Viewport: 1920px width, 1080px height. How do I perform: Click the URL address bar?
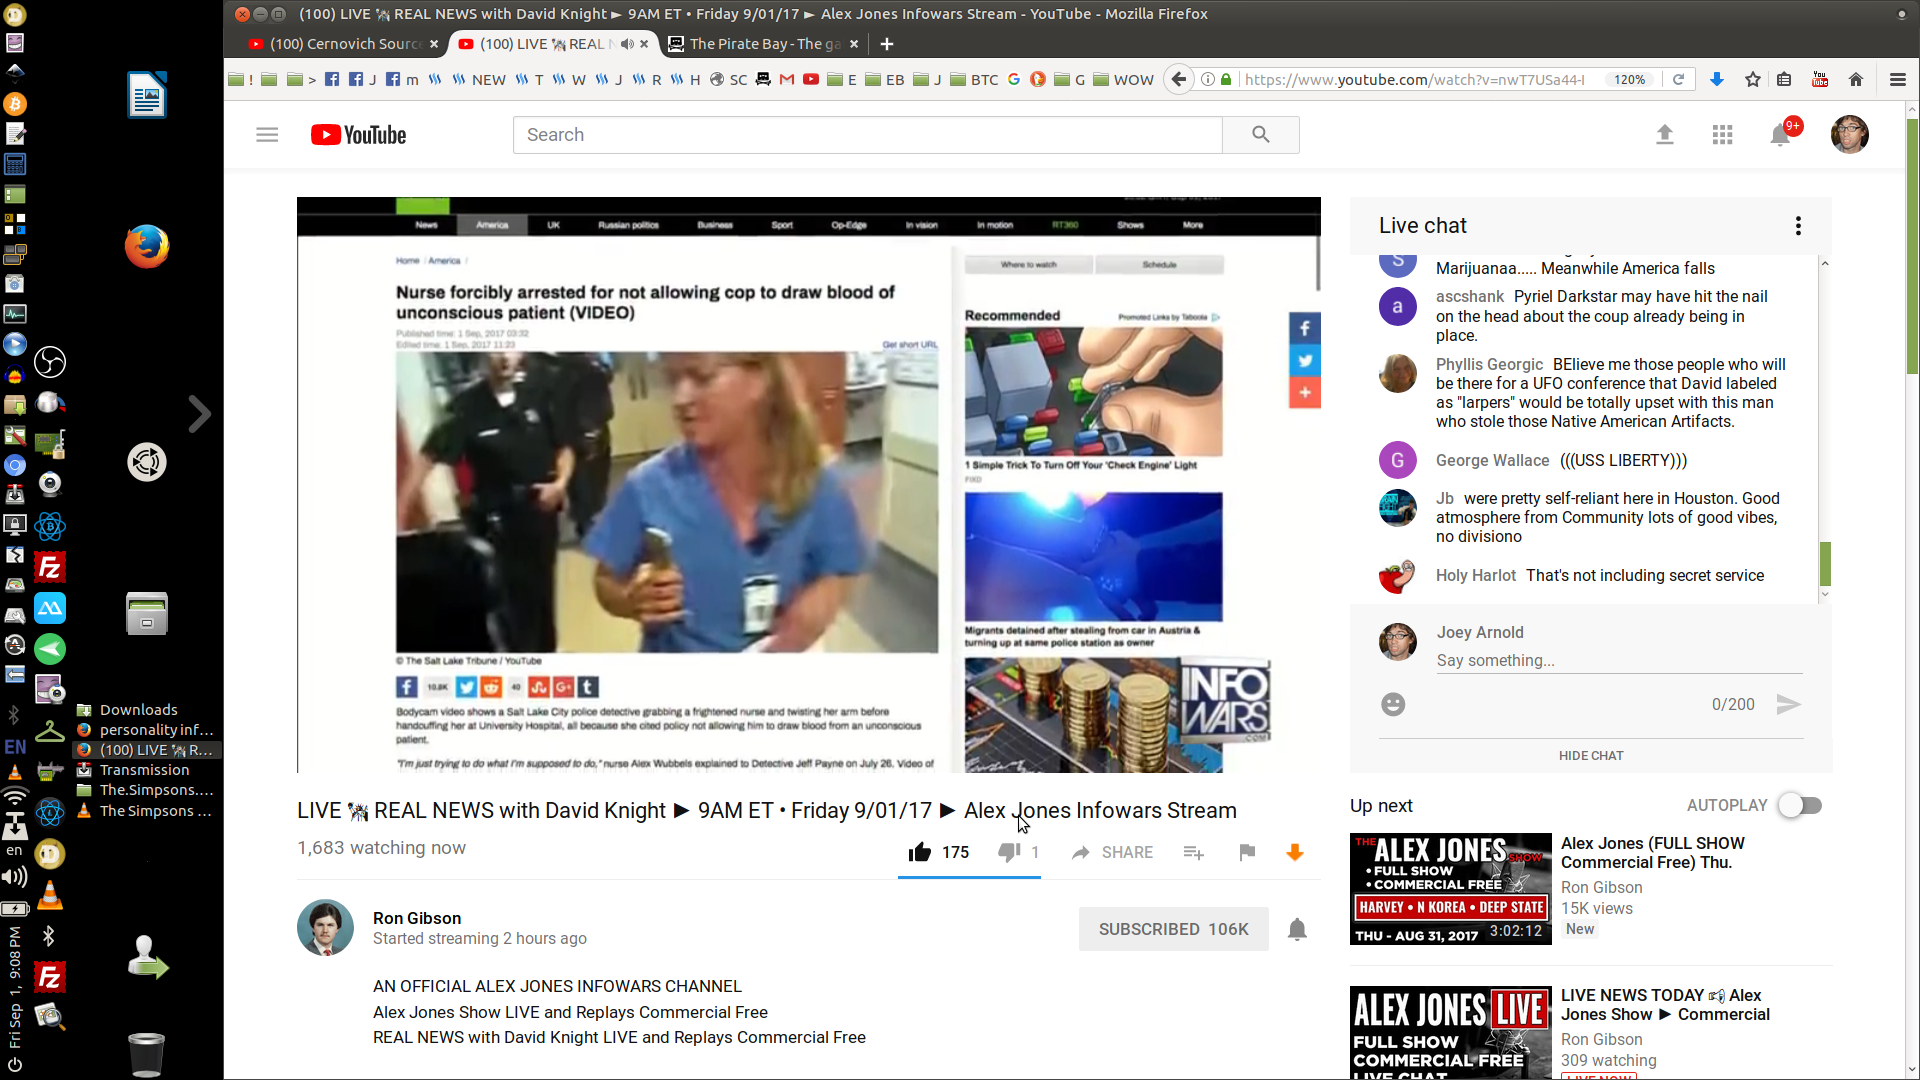click(1414, 79)
